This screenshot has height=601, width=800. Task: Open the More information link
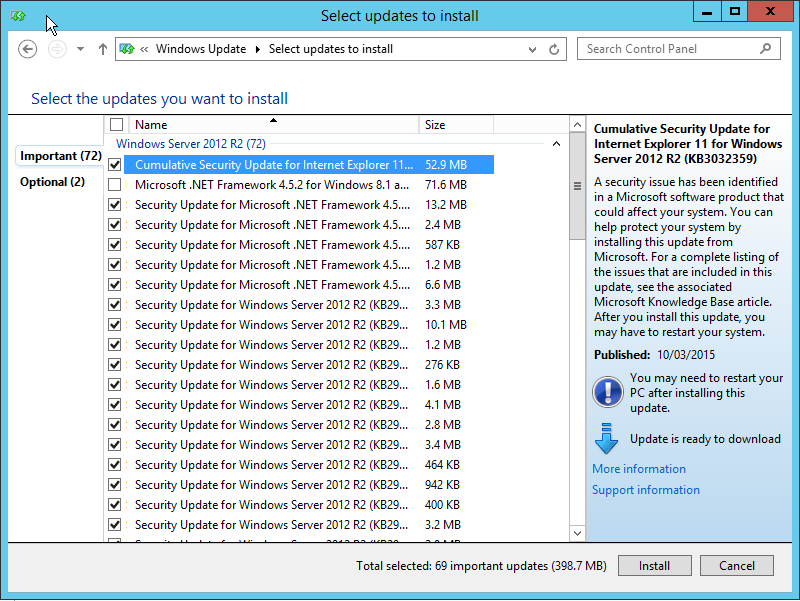pyautogui.click(x=639, y=469)
